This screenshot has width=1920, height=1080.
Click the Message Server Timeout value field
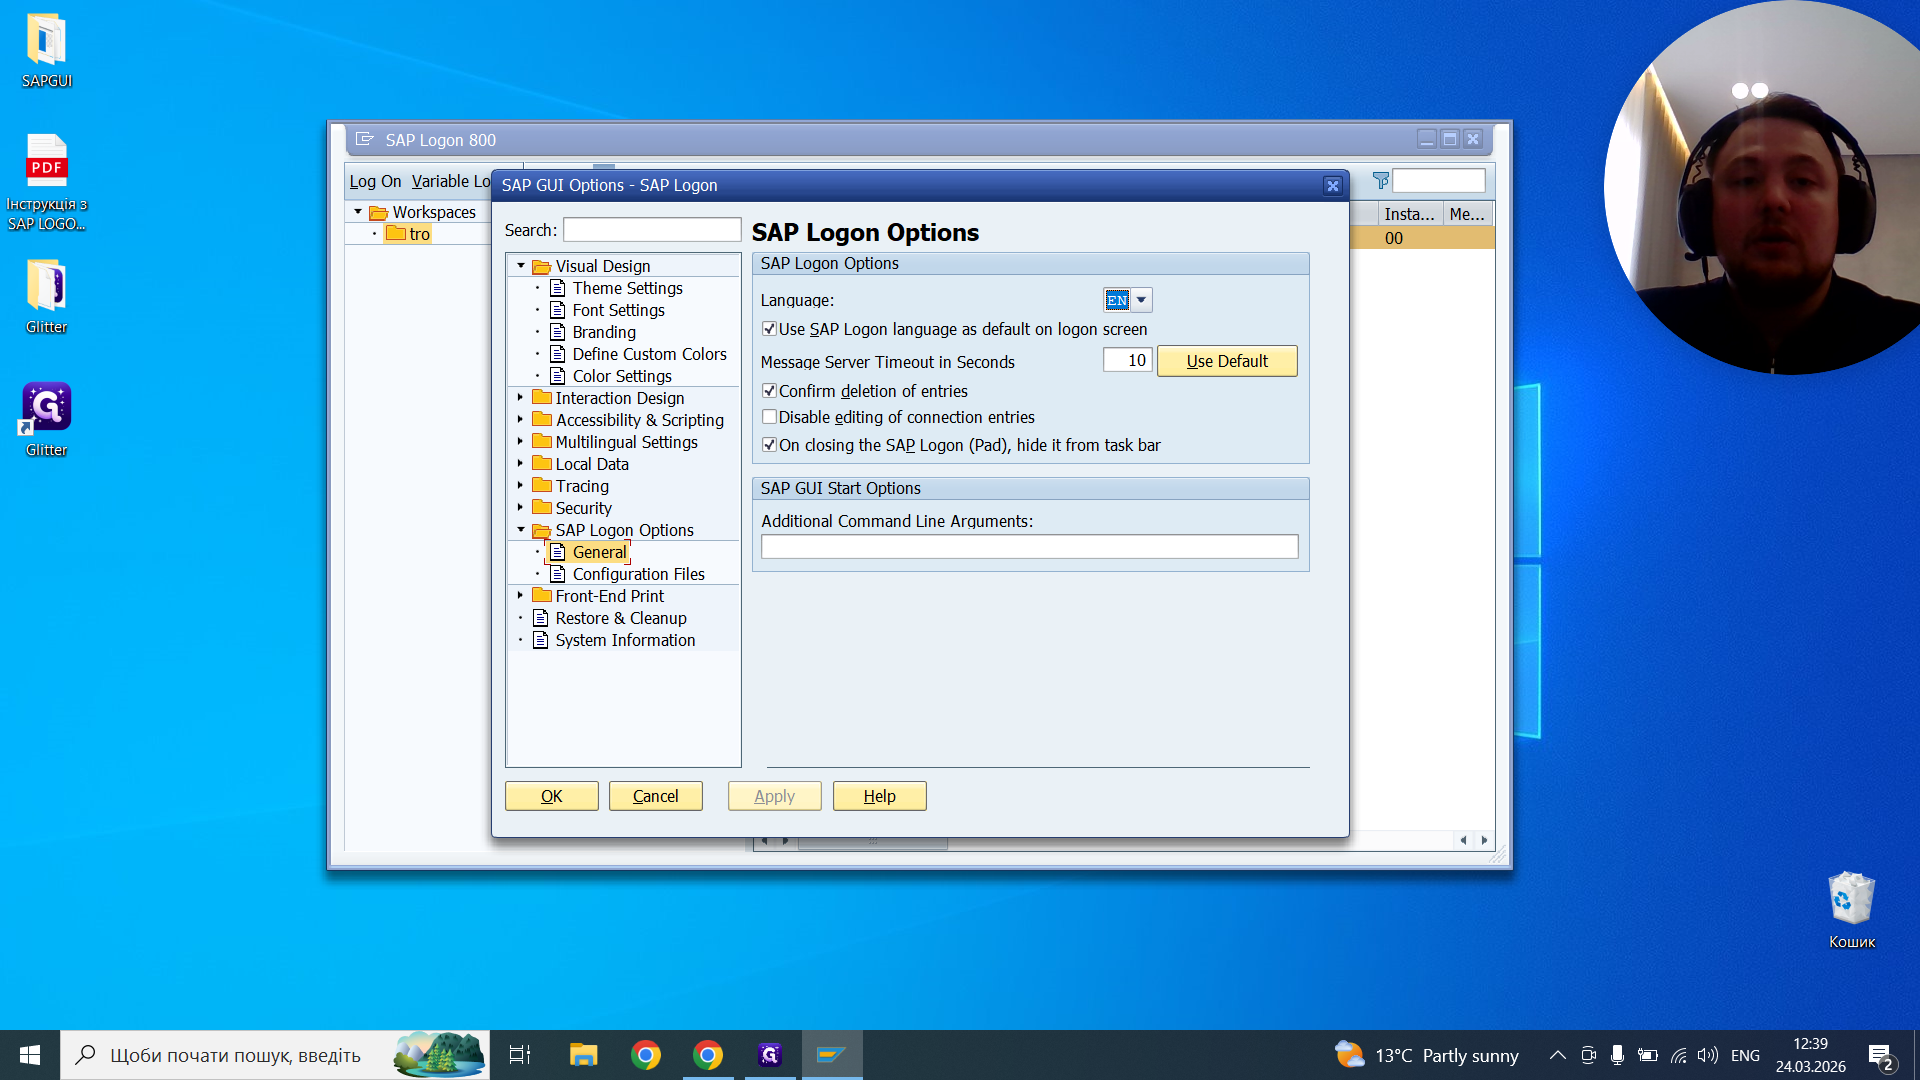1127,360
